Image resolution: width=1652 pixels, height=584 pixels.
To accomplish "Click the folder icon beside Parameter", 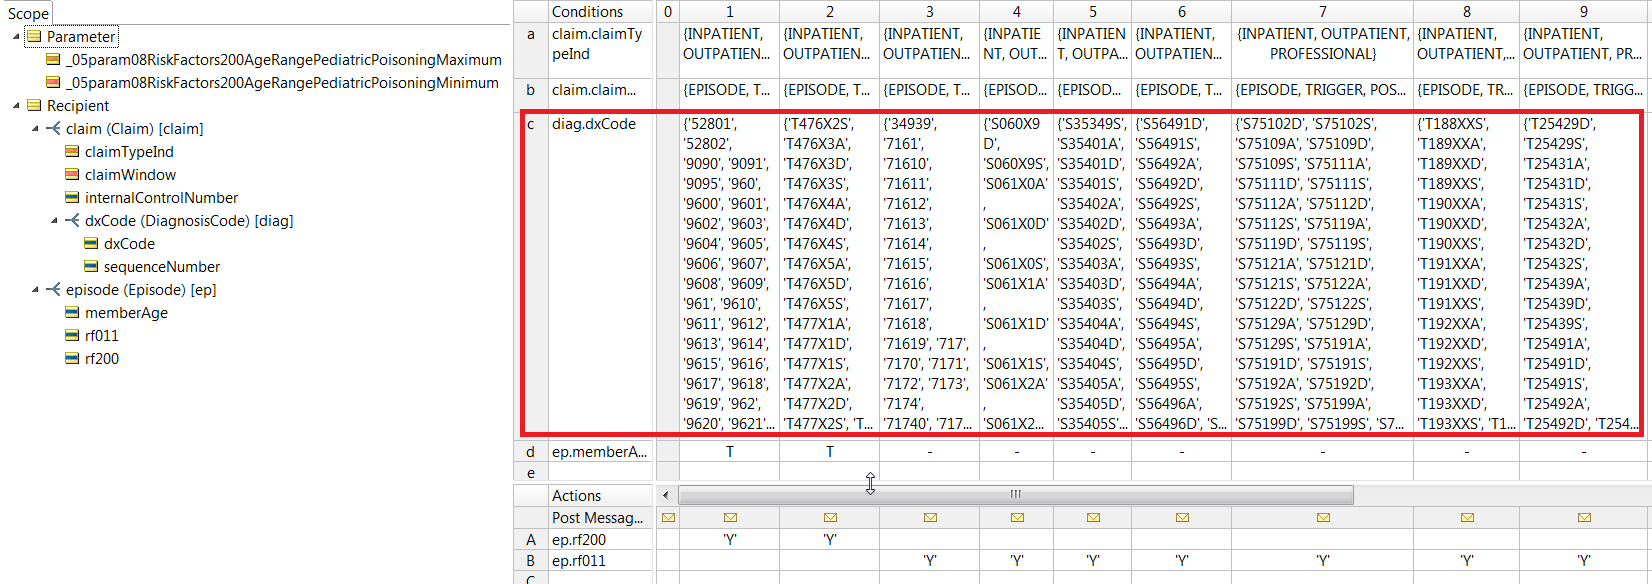I will (x=34, y=37).
